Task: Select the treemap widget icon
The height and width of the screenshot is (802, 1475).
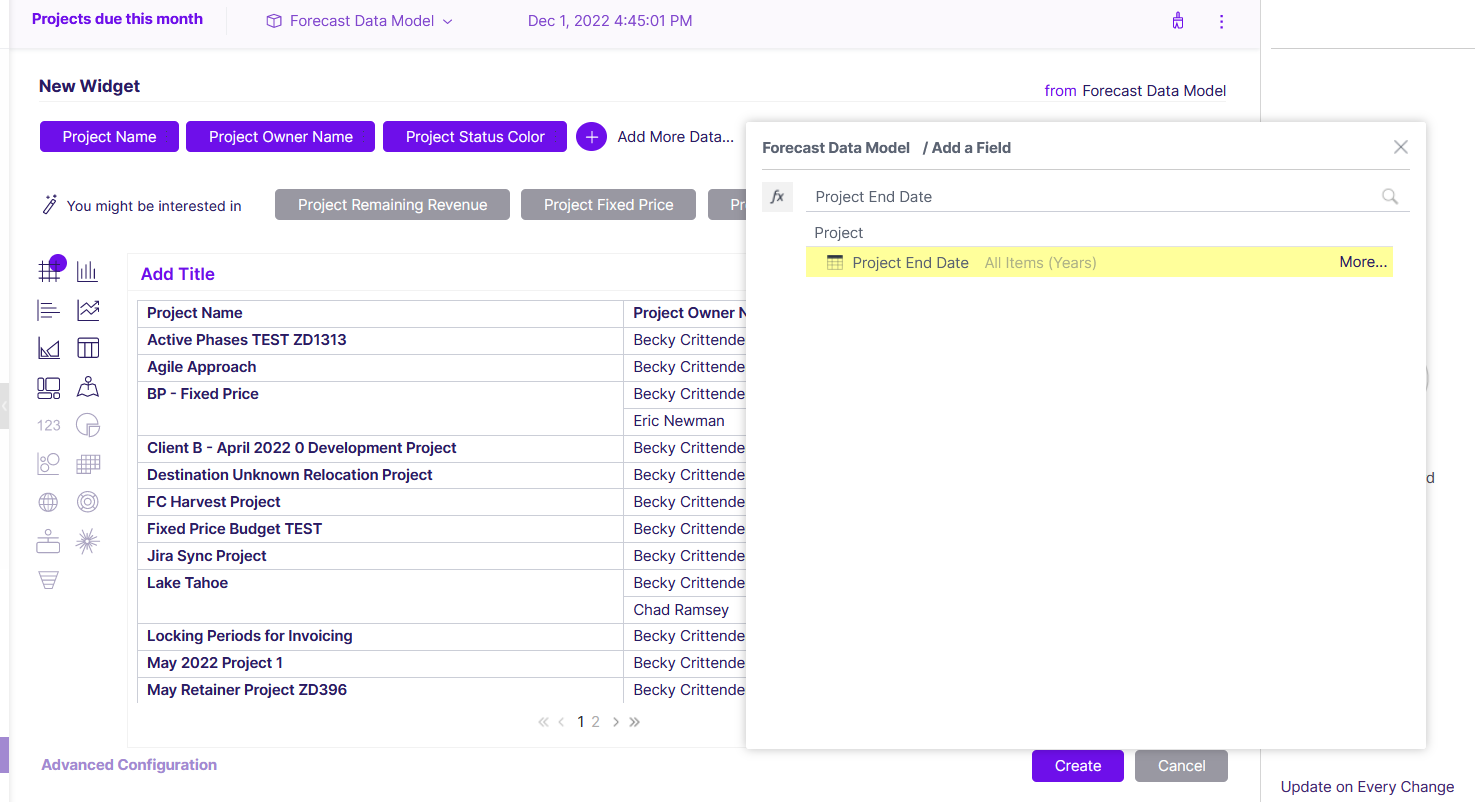Action: [x=49, y=387]
